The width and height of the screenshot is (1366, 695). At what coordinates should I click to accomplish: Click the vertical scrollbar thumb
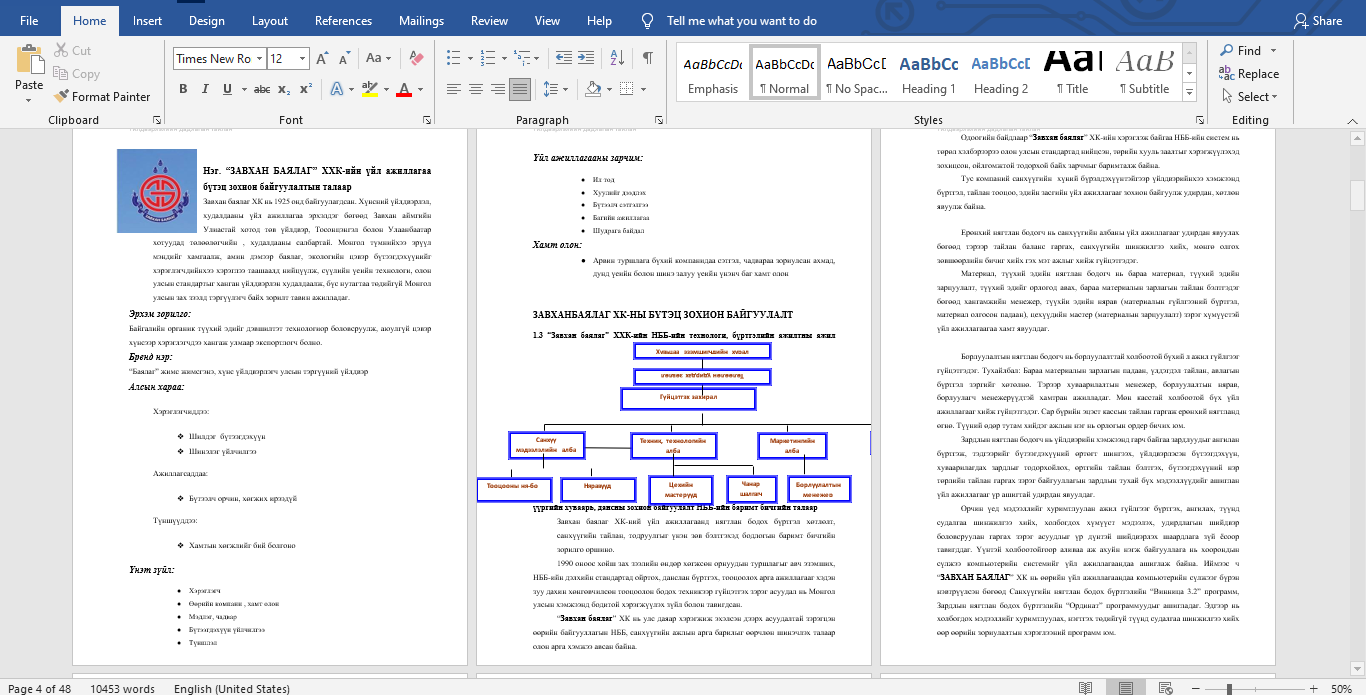point(1357,196)
